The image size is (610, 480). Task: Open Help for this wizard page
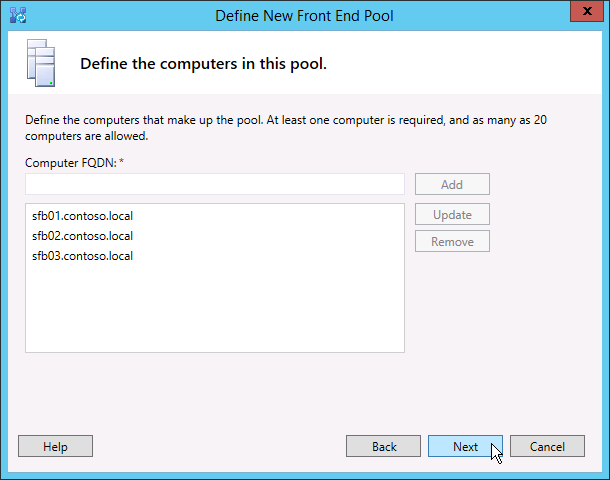point(55,446)
